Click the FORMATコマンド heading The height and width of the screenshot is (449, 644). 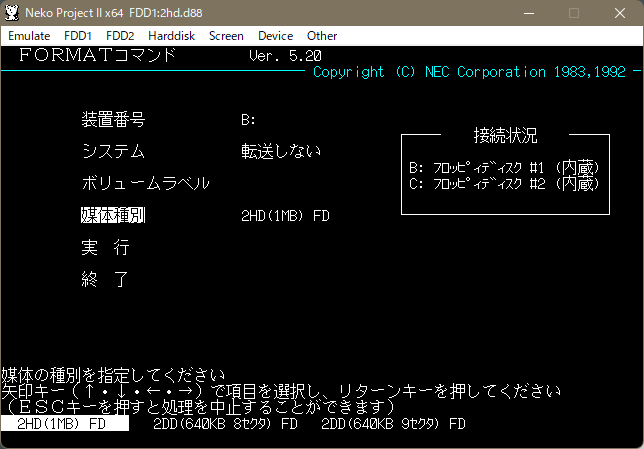tap(98, 55)
